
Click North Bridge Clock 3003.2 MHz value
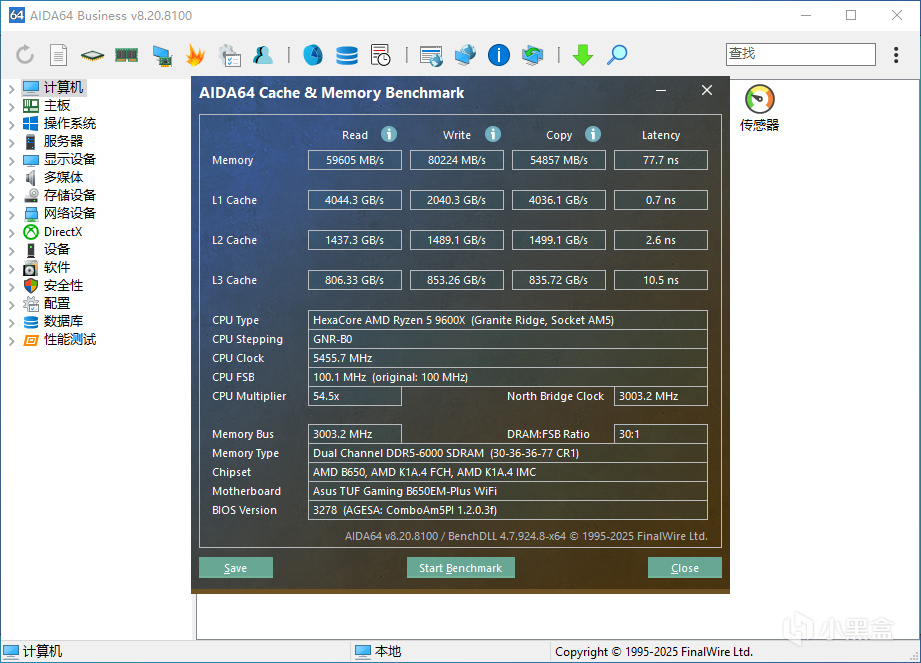point(660,396)
